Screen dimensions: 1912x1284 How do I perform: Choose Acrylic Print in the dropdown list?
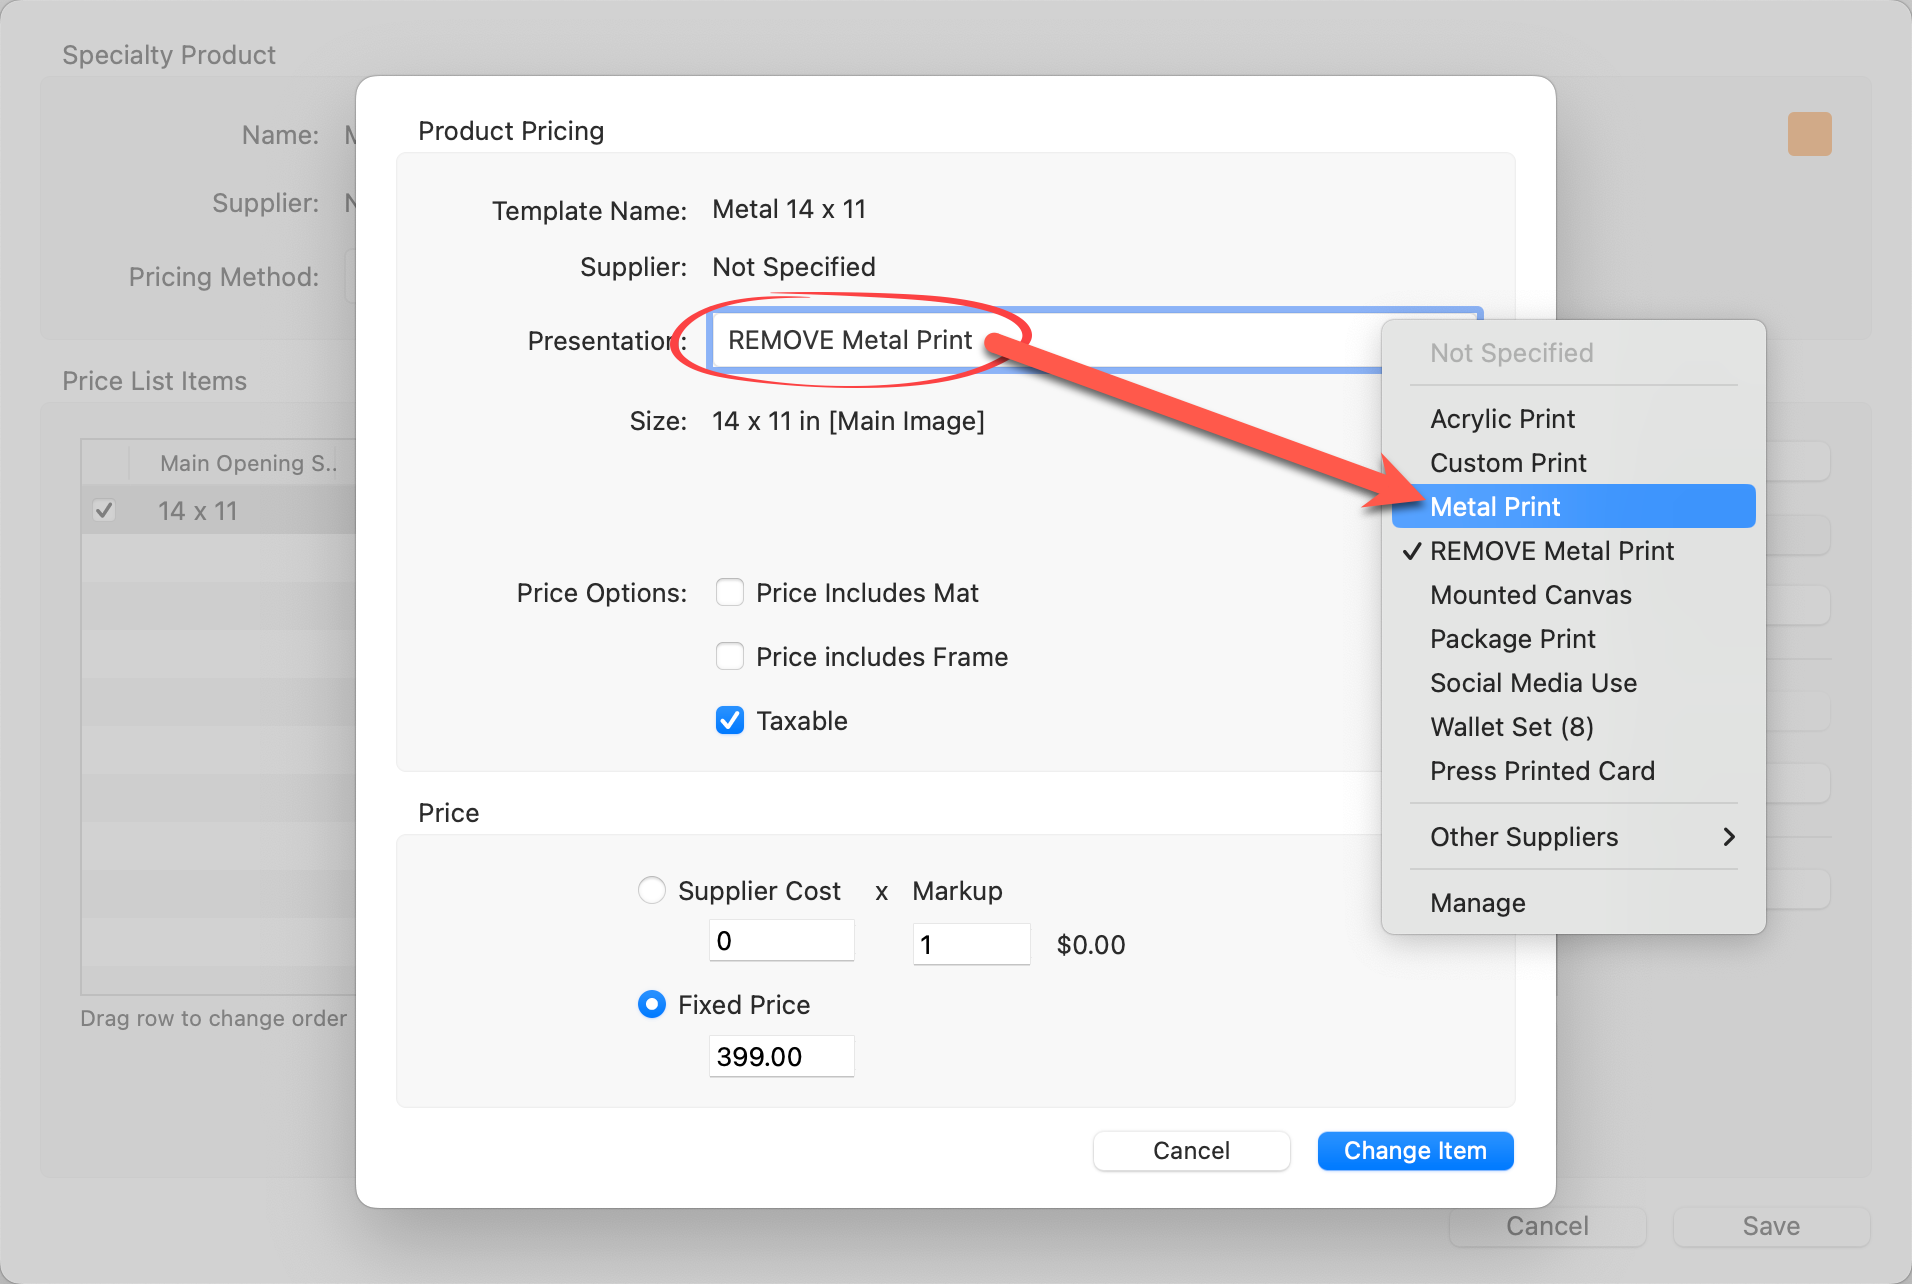(x=1501, y=419)
